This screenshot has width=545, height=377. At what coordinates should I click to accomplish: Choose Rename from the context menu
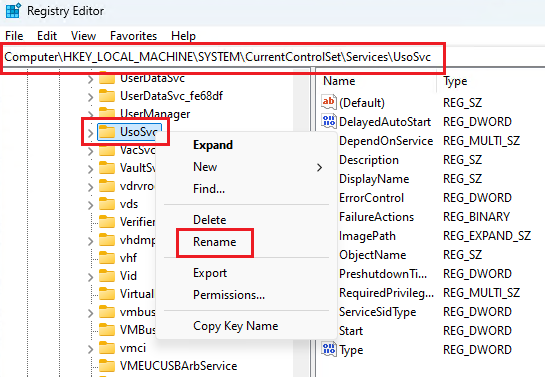click(214, 242)
